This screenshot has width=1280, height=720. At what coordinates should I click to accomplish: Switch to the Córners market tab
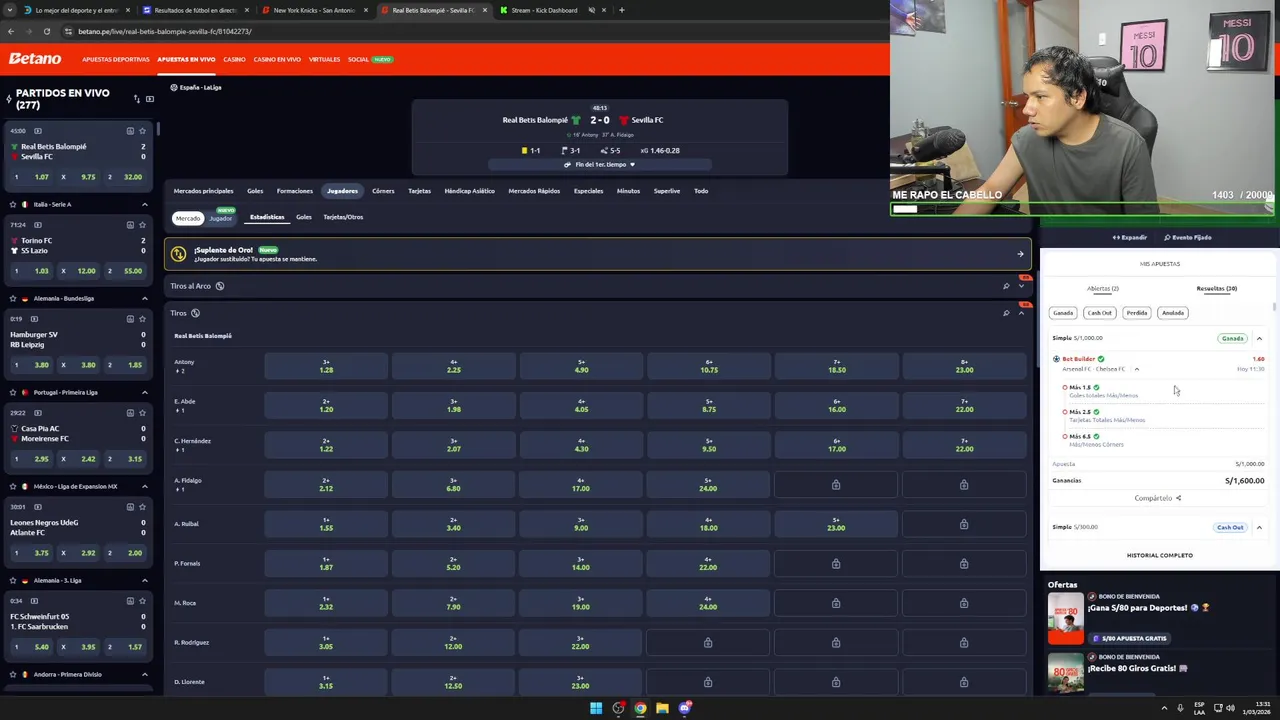(383, 191)
